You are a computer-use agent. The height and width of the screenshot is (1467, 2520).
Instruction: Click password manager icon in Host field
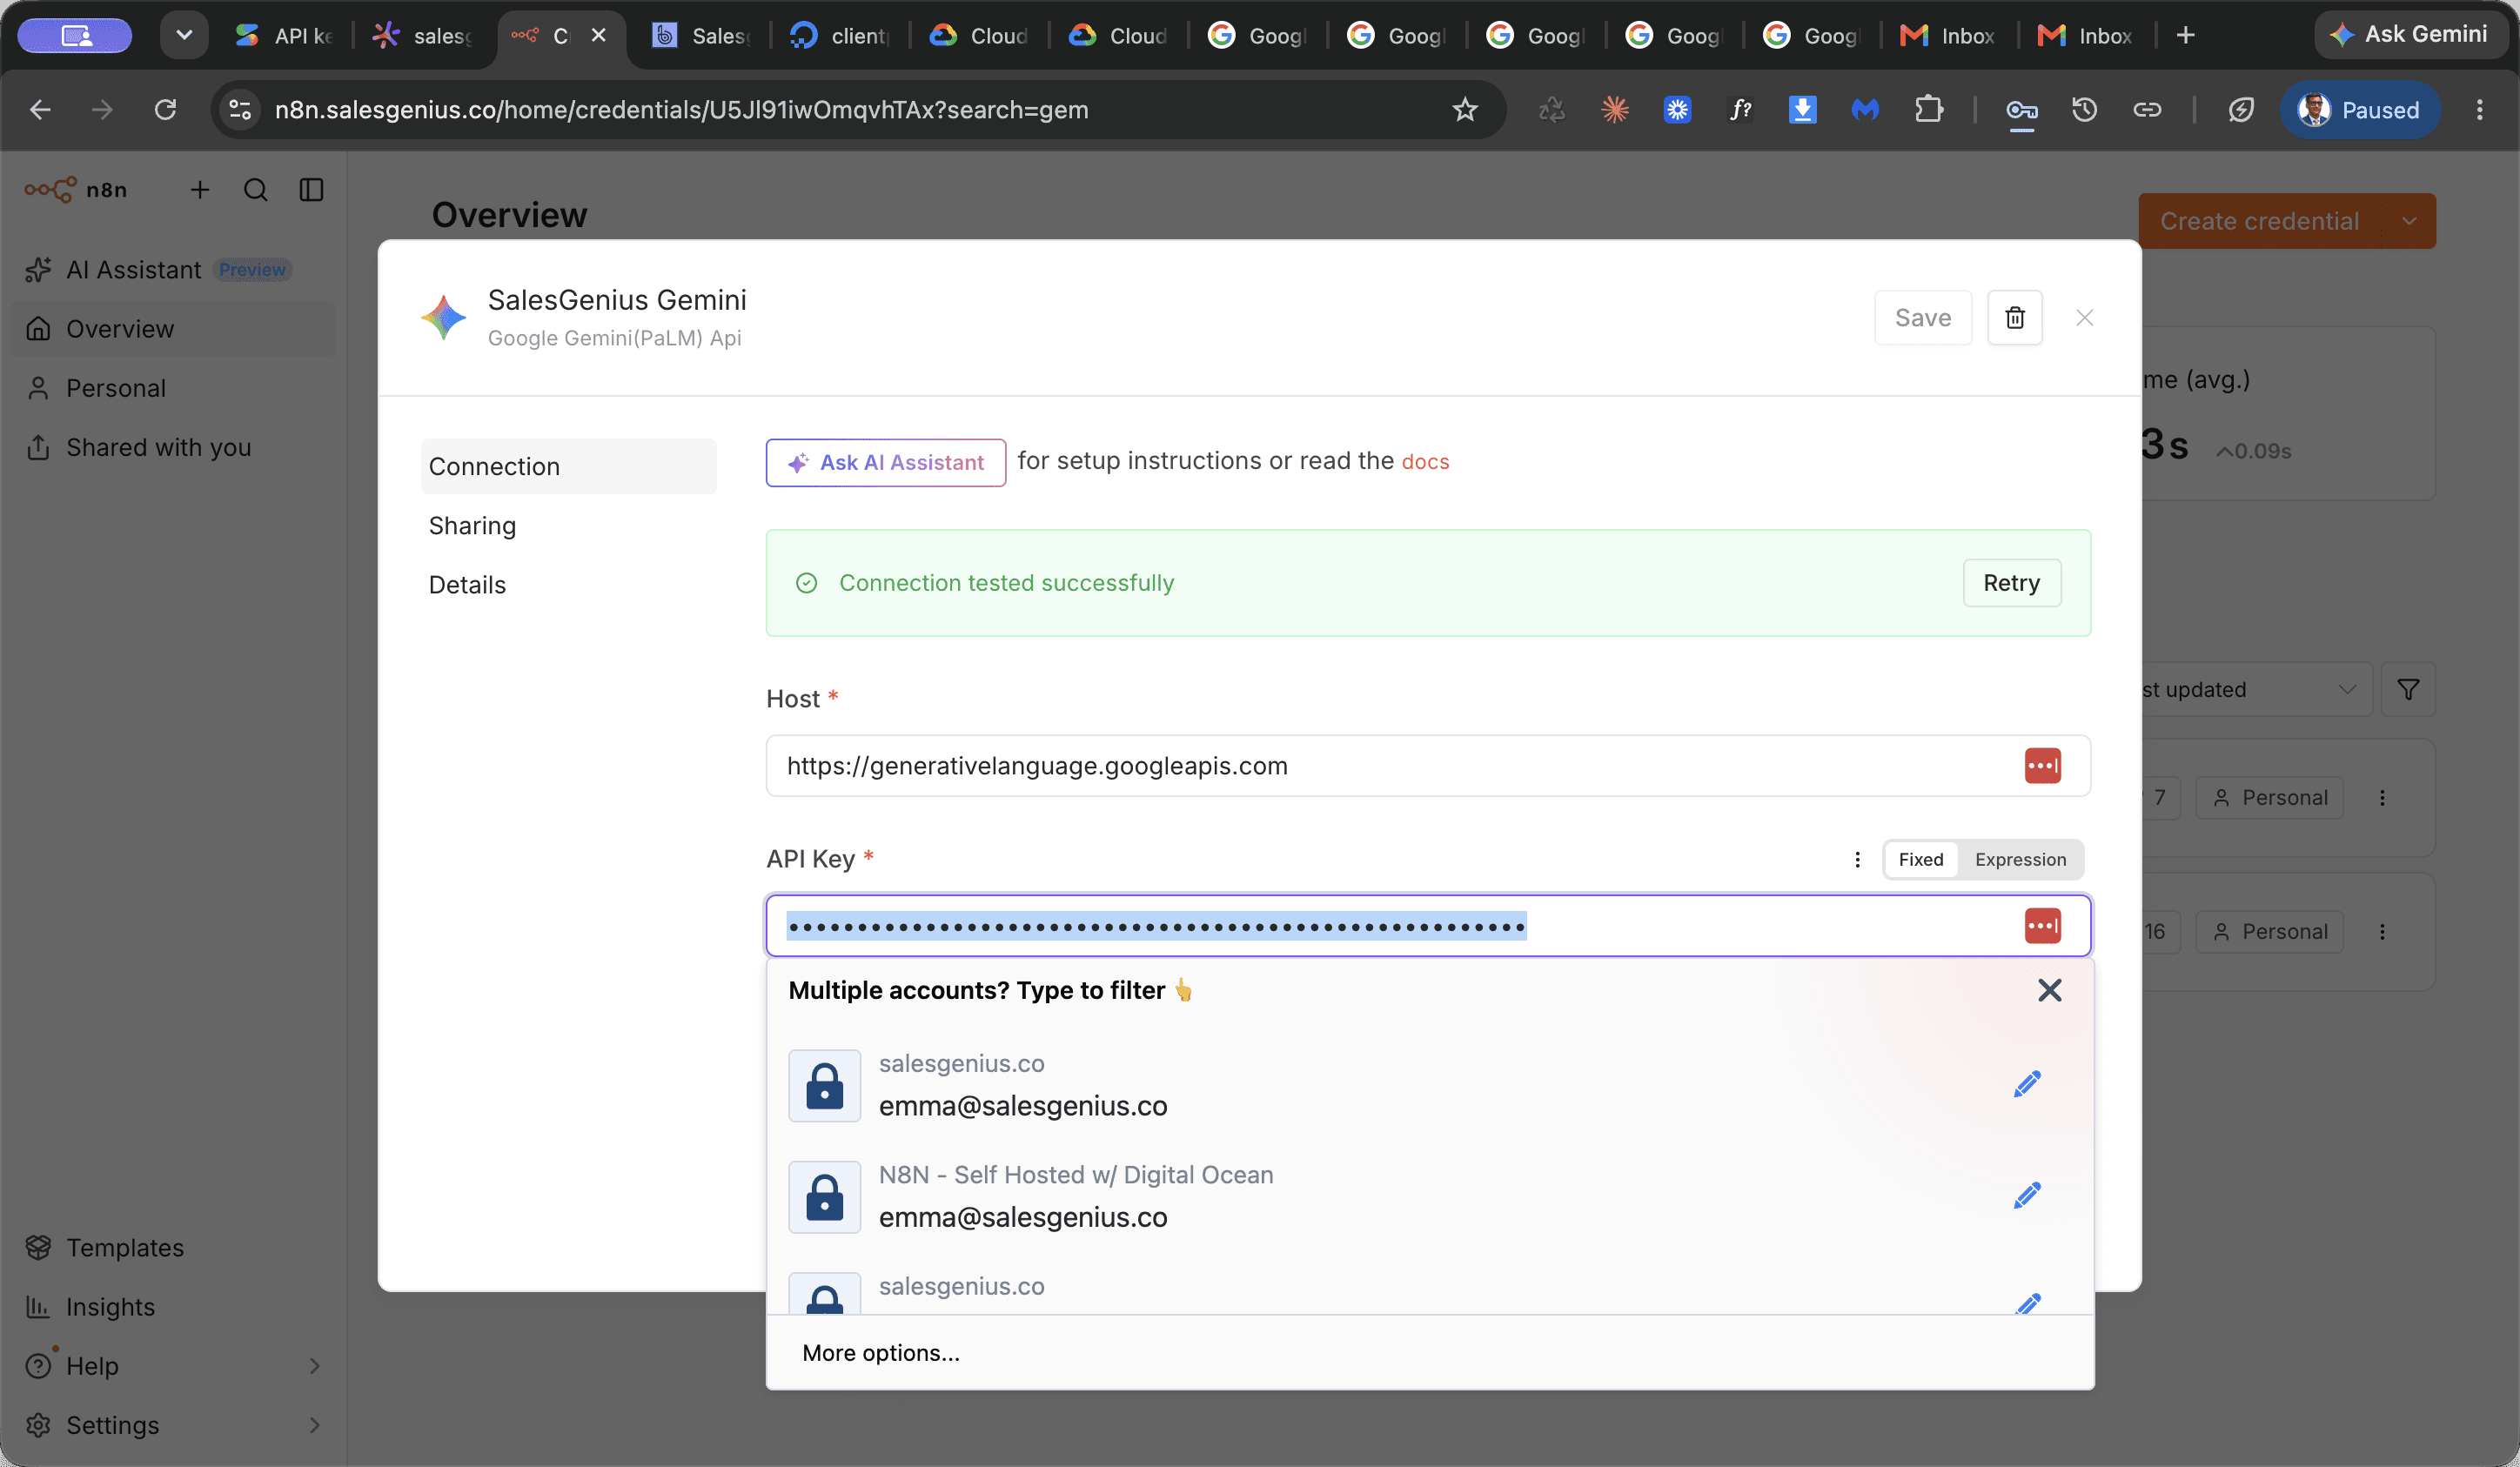pos(2042,766)
